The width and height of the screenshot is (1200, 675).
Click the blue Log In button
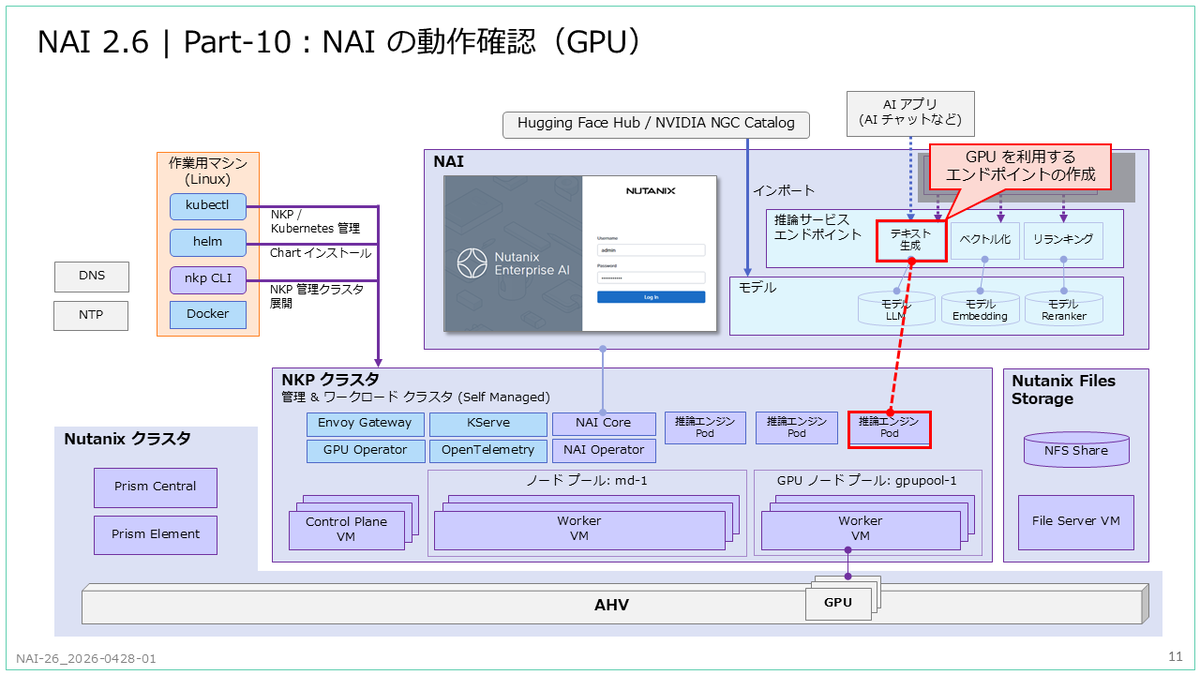pyautogui.click(x=651, y=297)
